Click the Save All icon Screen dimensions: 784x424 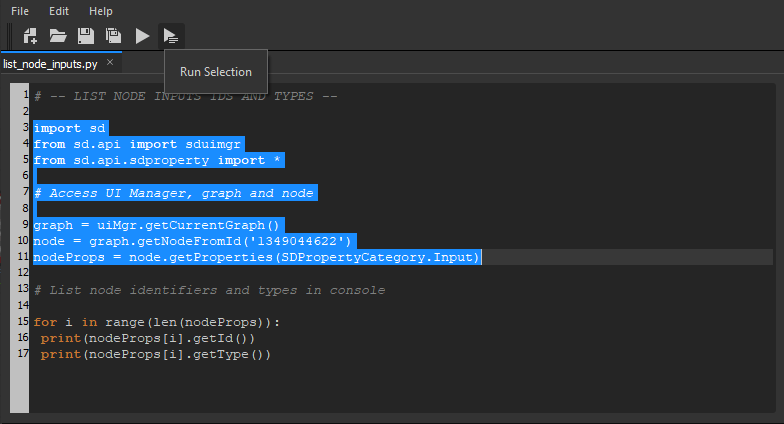tap(114, 36)
